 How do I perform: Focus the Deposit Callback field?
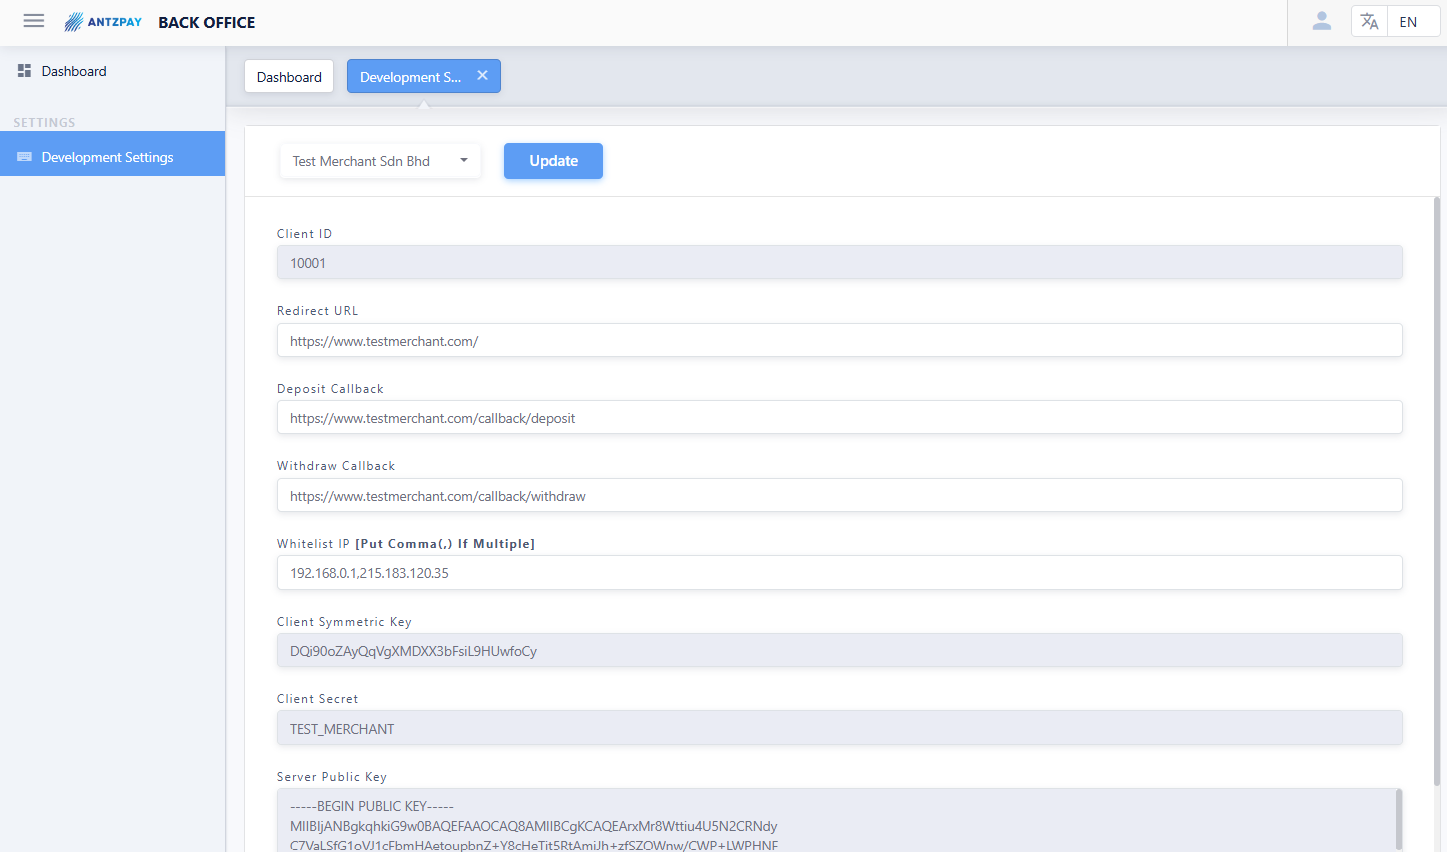click(839, 418)
